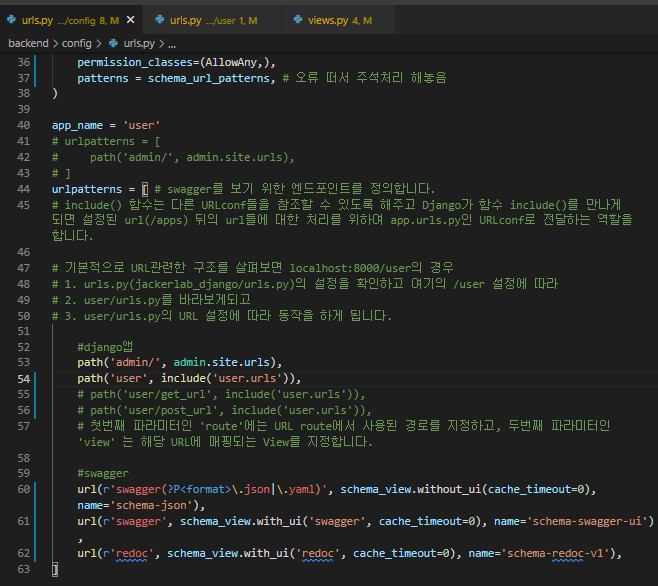Click "schema_view.without_ui" on line 60
This screenshot has height=586, width=658.
[x=411, y=489]
